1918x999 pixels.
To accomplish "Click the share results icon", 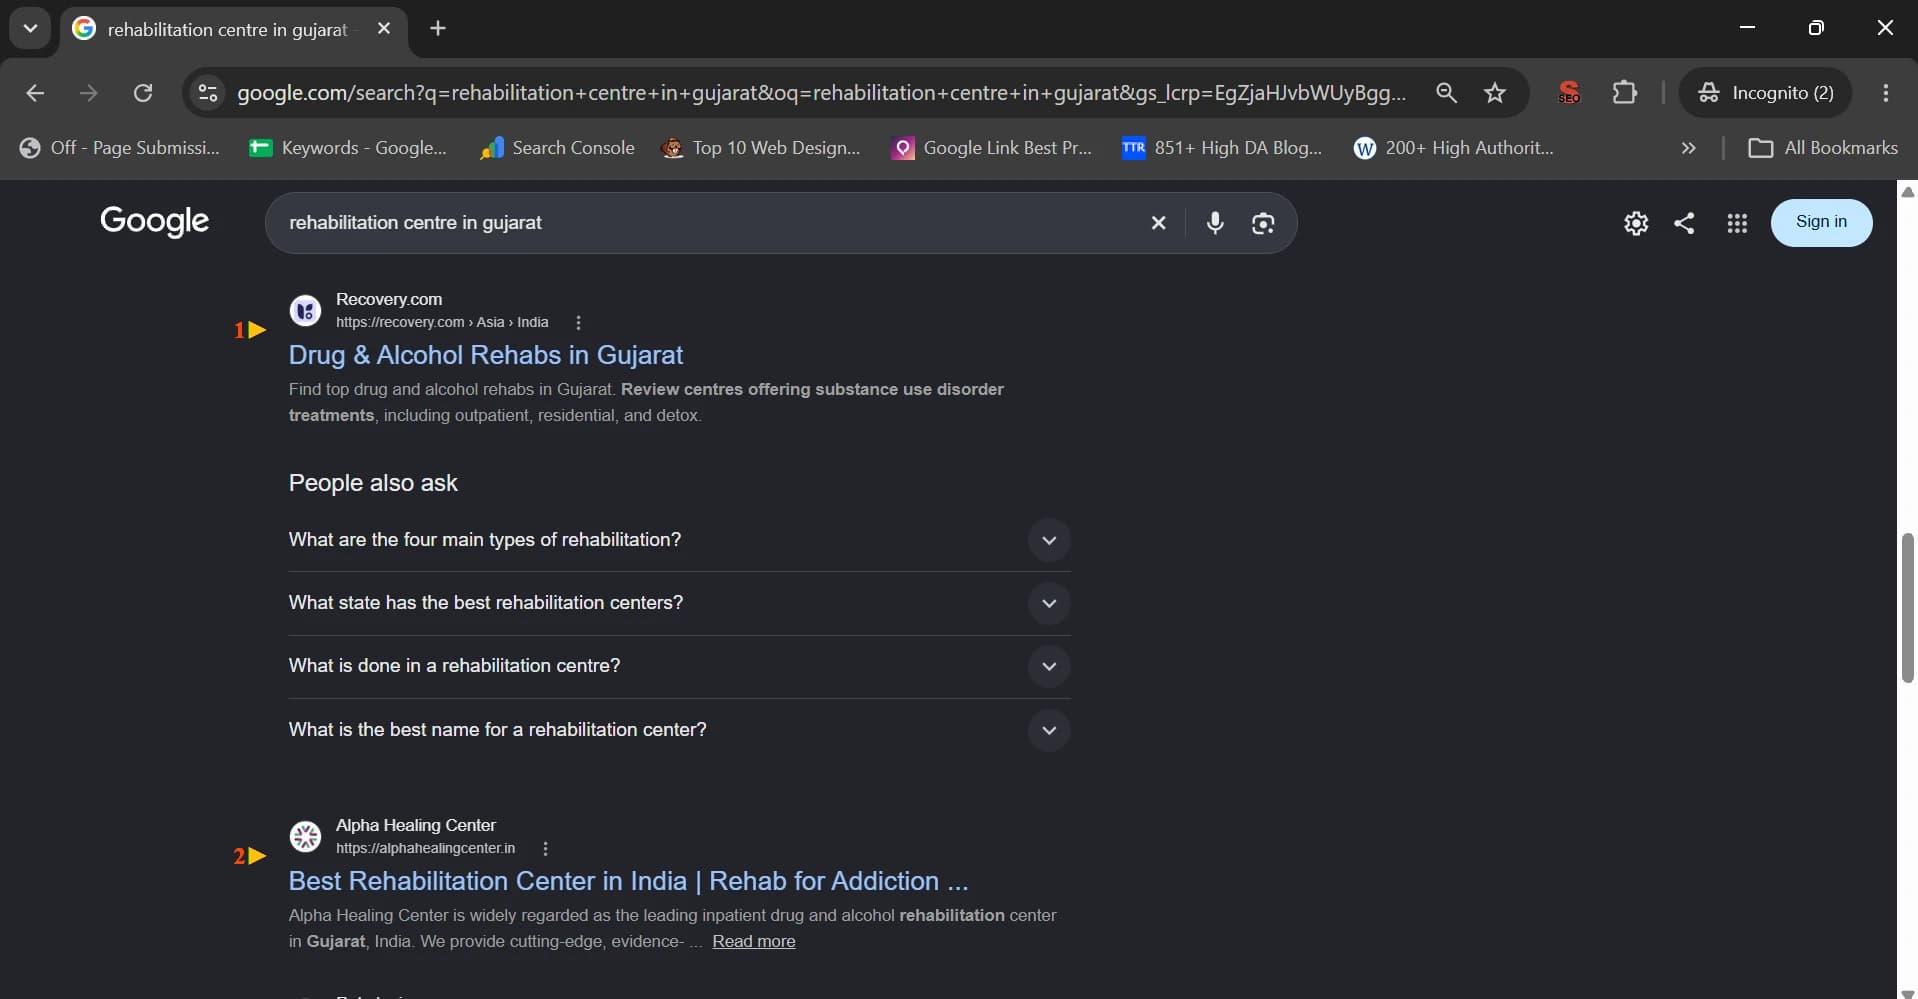I will [x=1684, y=223].
